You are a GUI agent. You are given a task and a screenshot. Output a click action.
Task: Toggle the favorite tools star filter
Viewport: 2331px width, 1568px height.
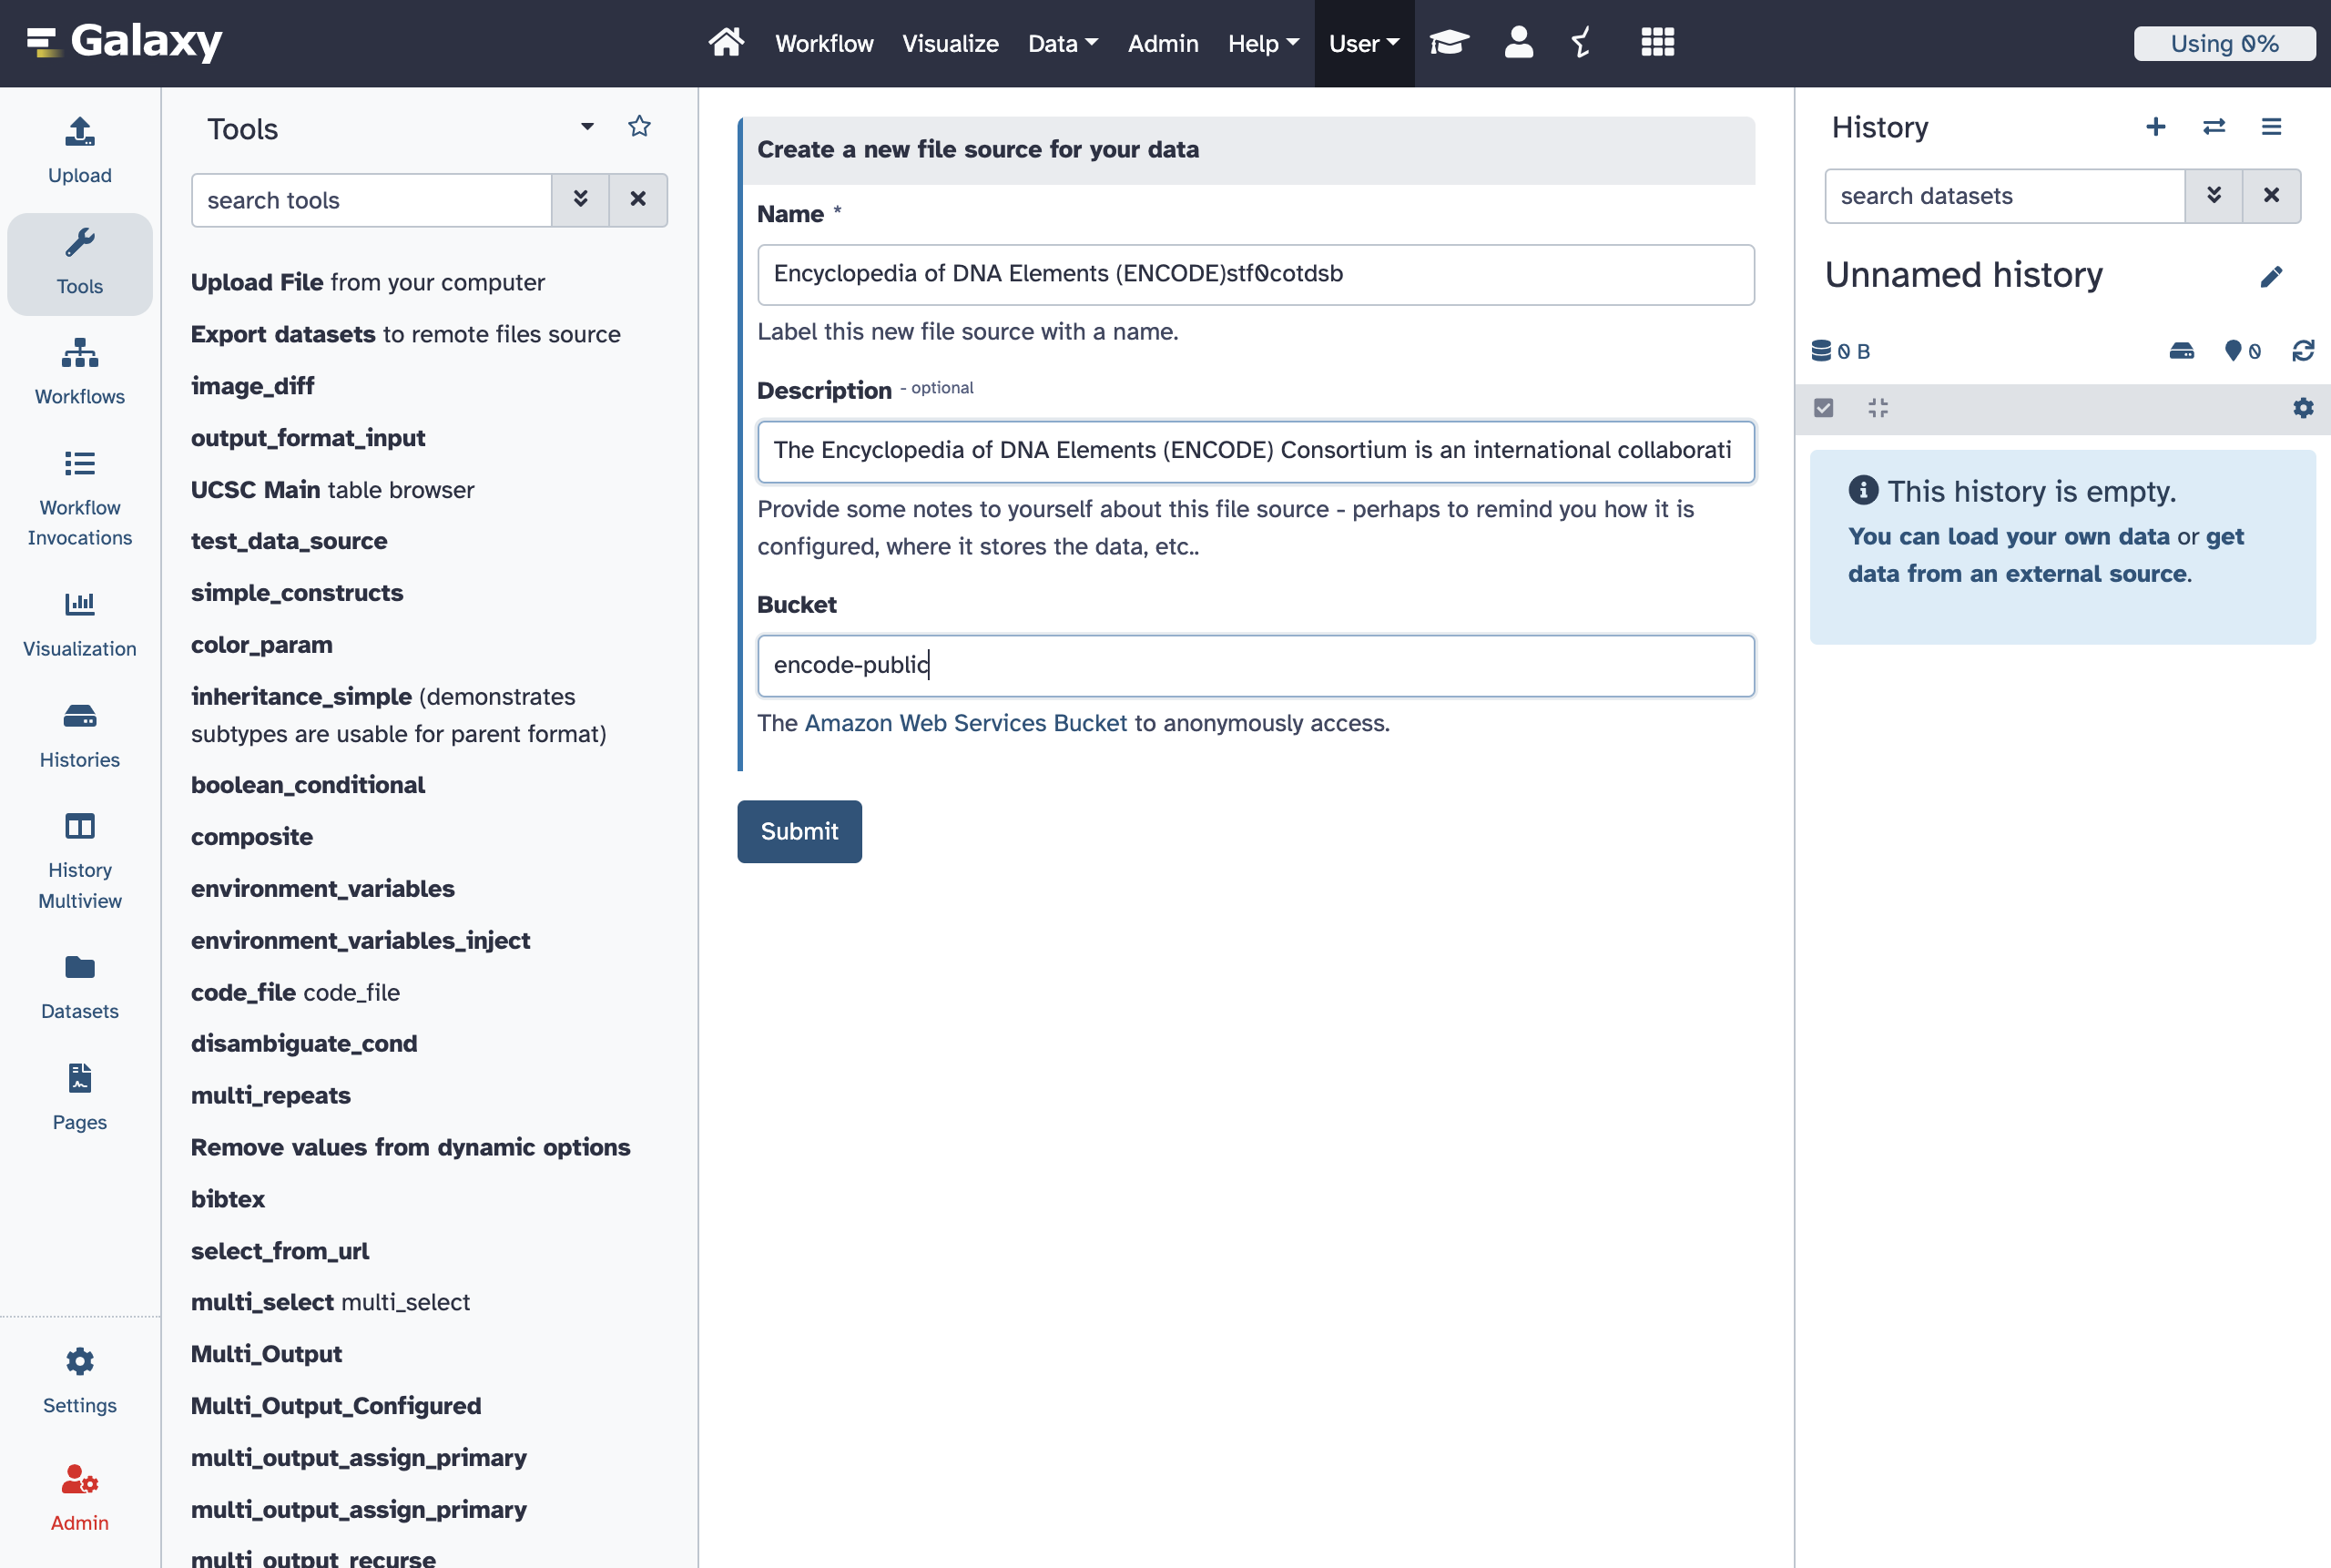tap(639, 126)
